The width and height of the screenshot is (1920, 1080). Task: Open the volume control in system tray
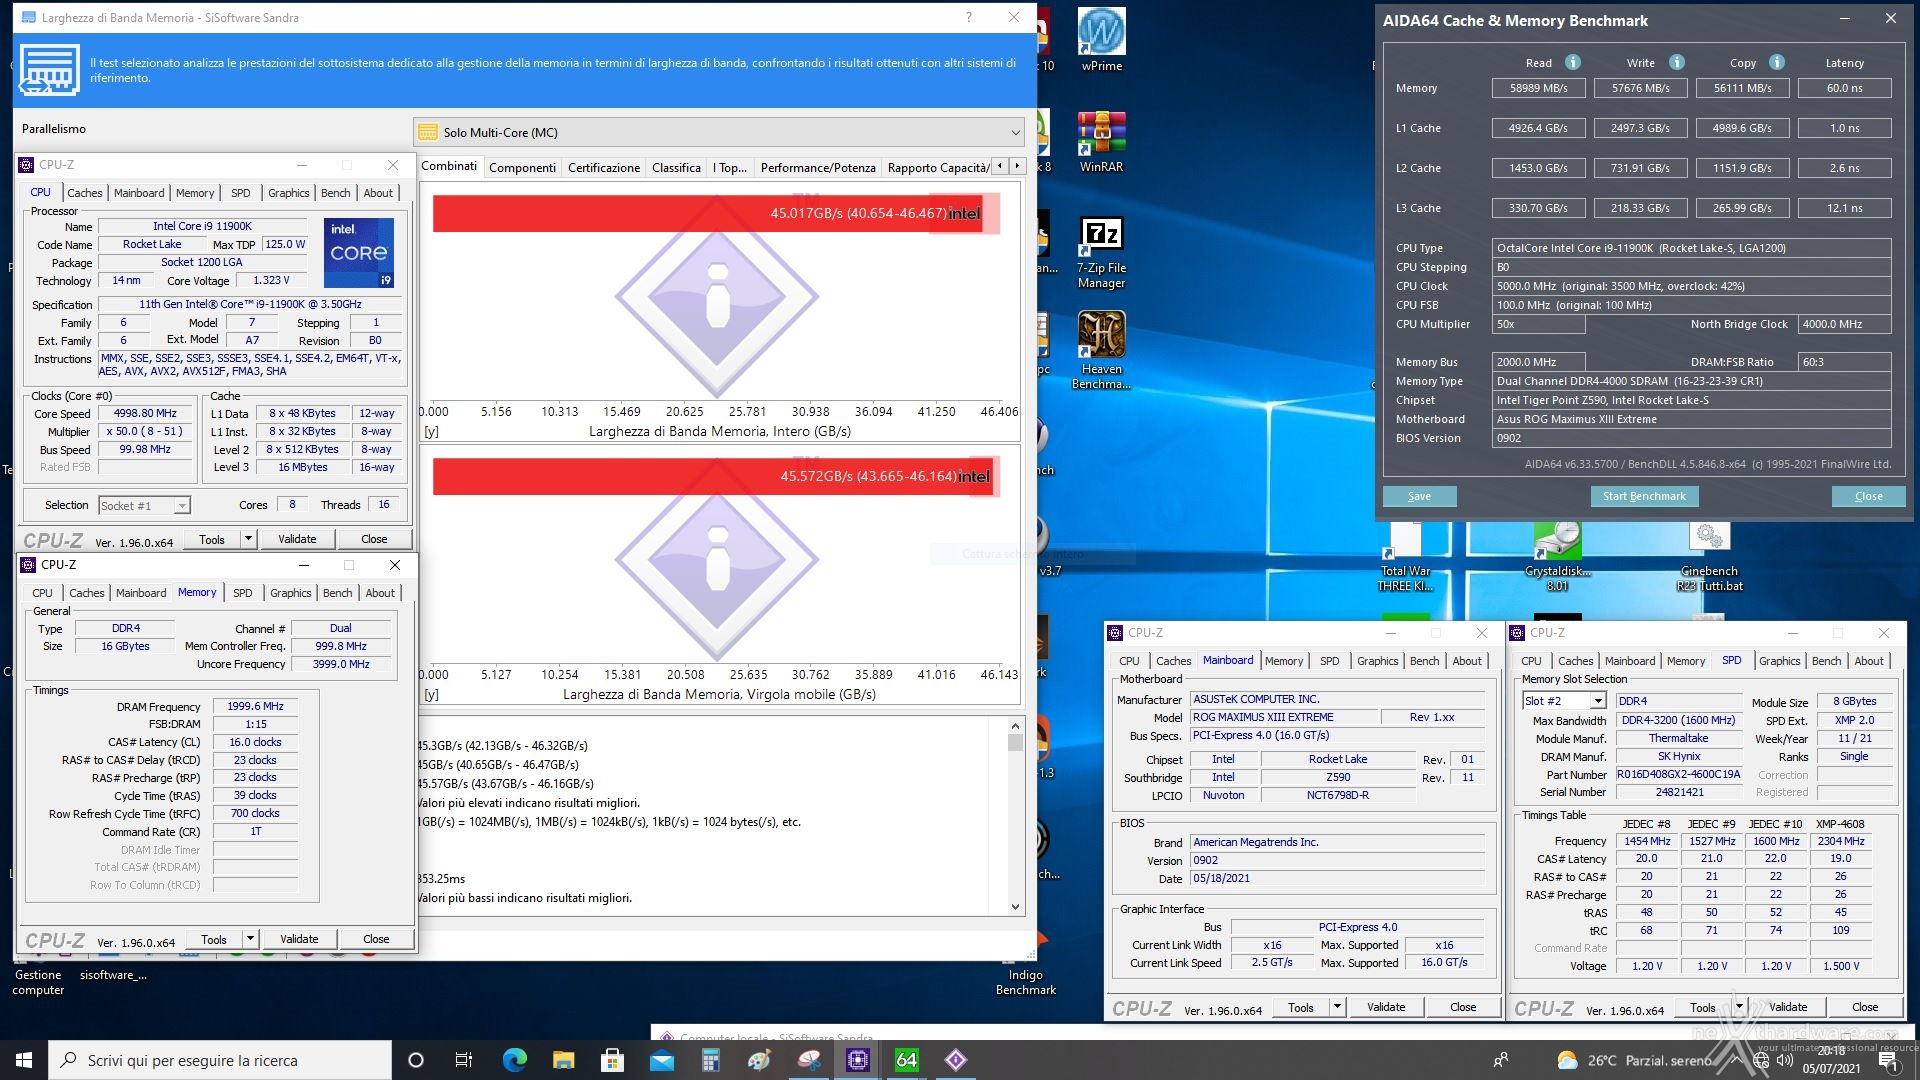[x=1785, y=1060]
